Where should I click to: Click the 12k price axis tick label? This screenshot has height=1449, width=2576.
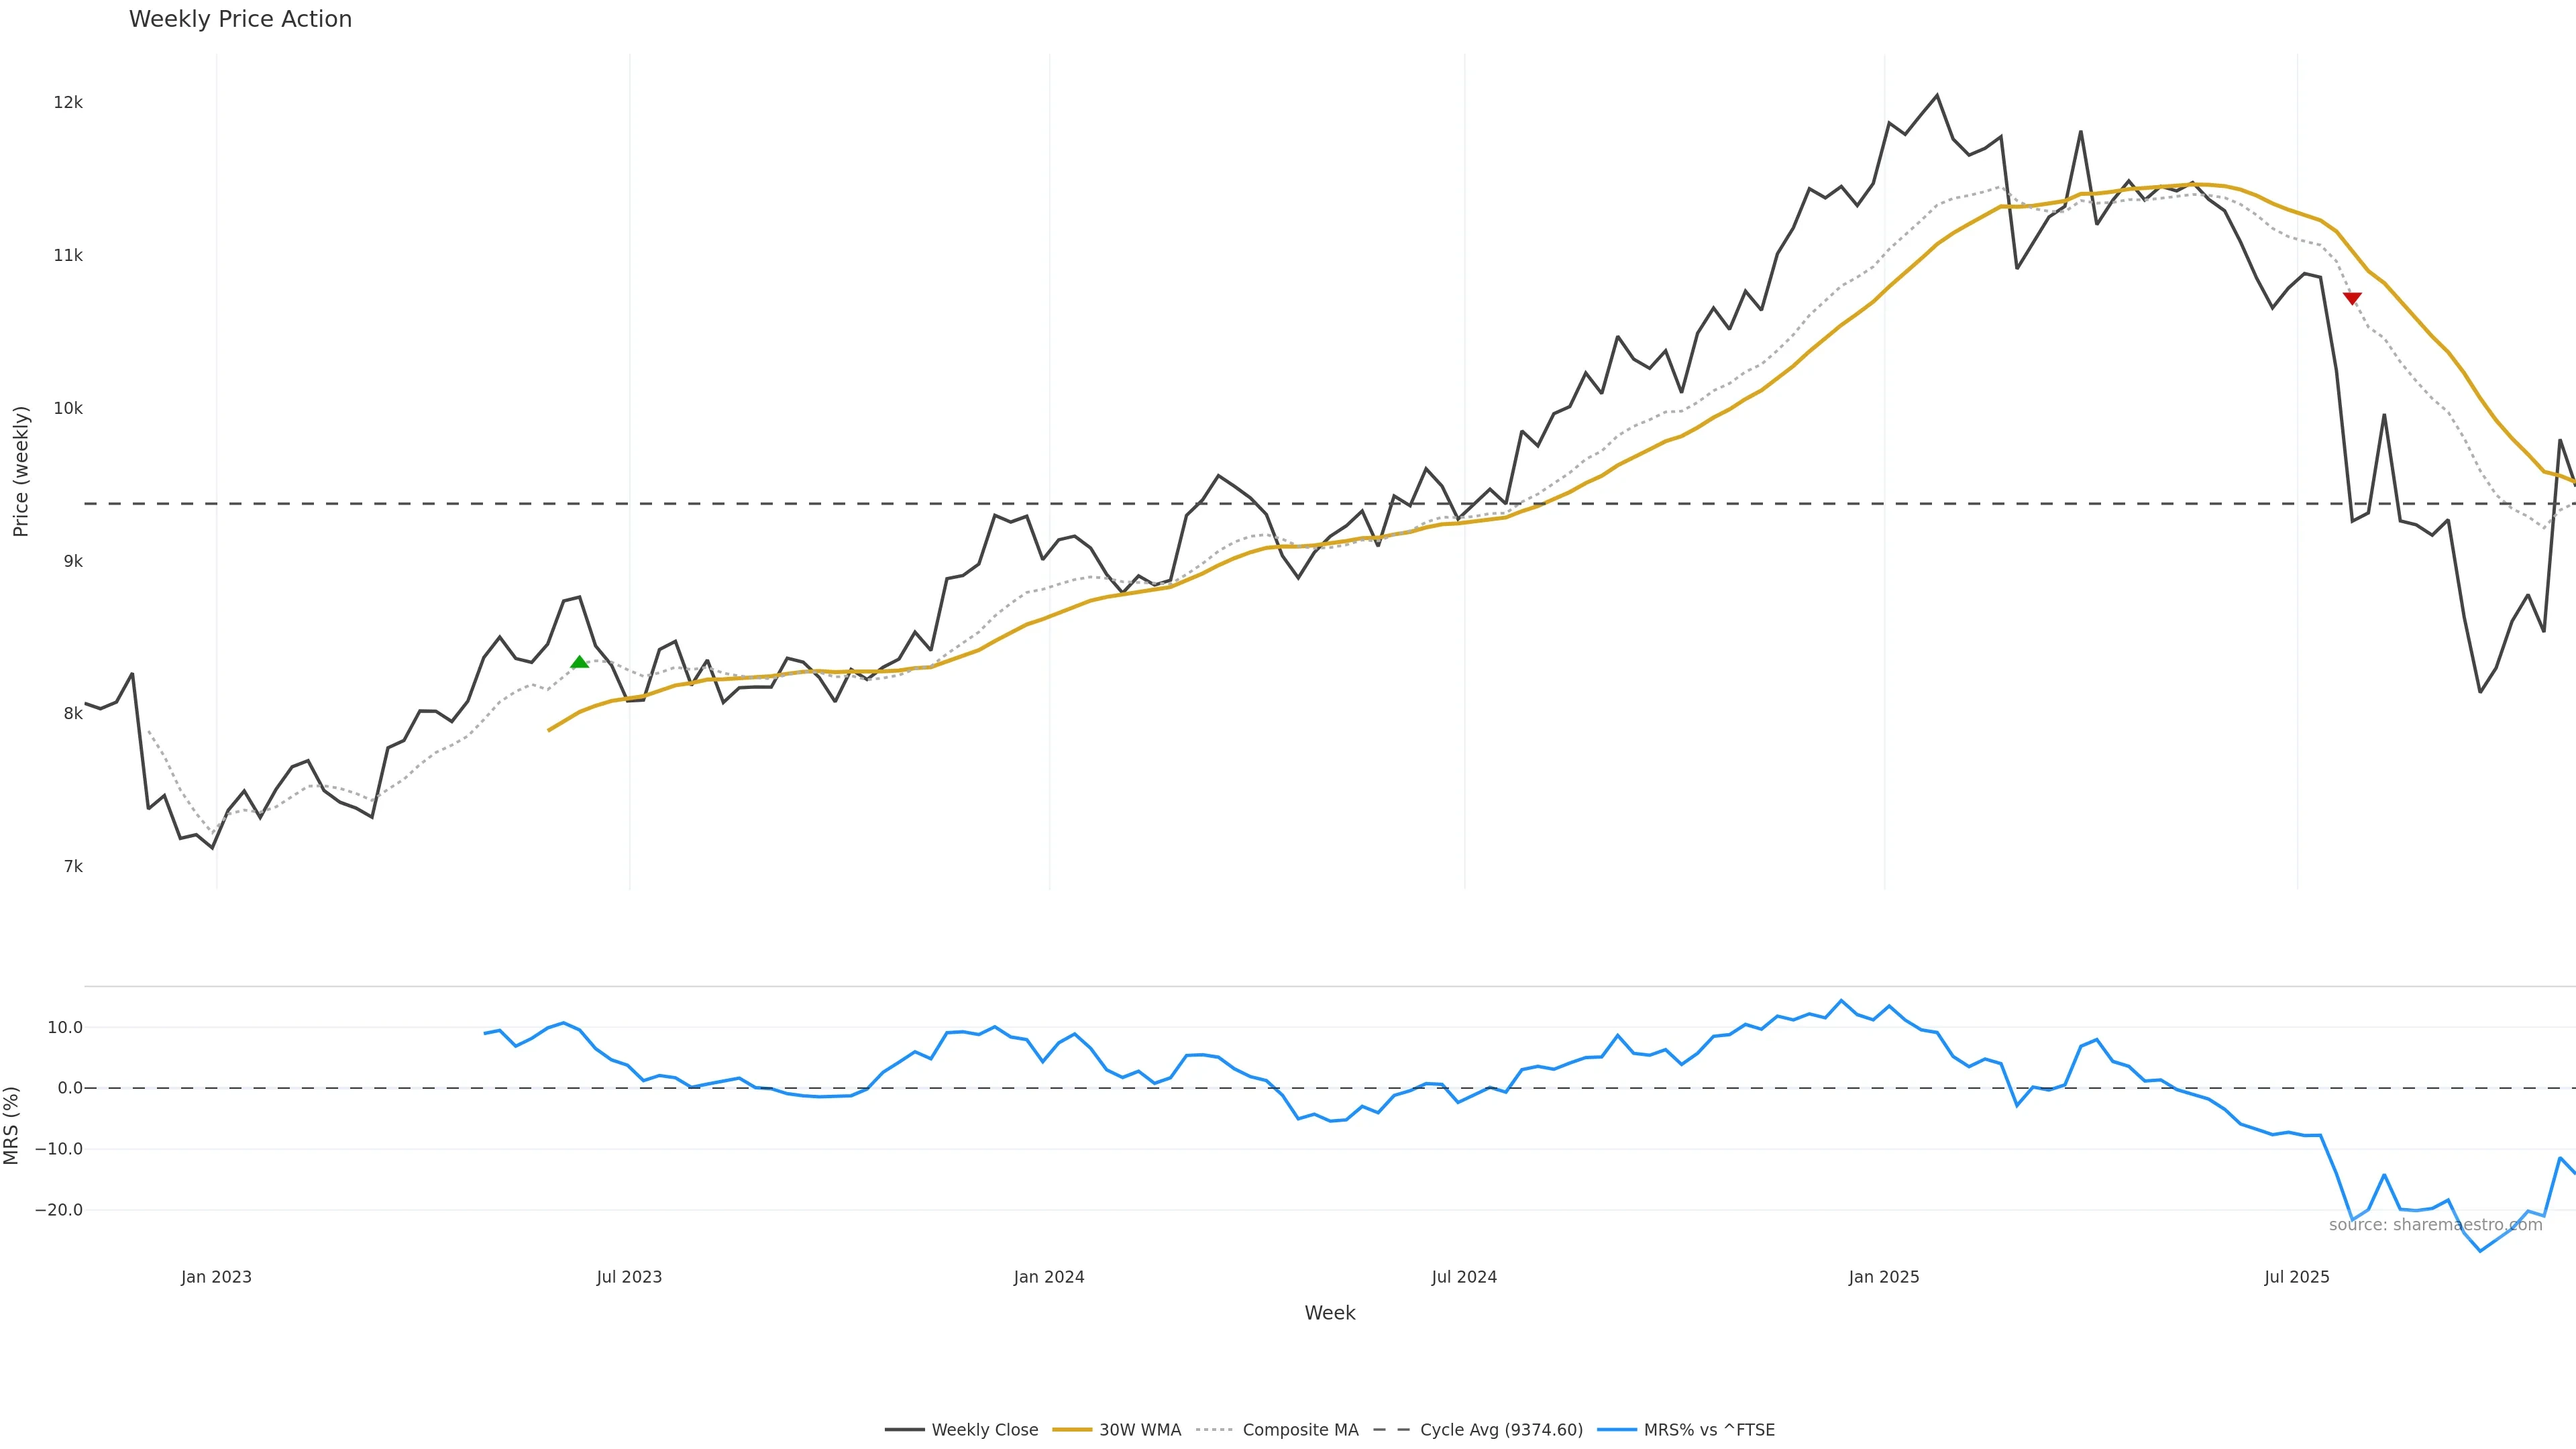(68, 103)
